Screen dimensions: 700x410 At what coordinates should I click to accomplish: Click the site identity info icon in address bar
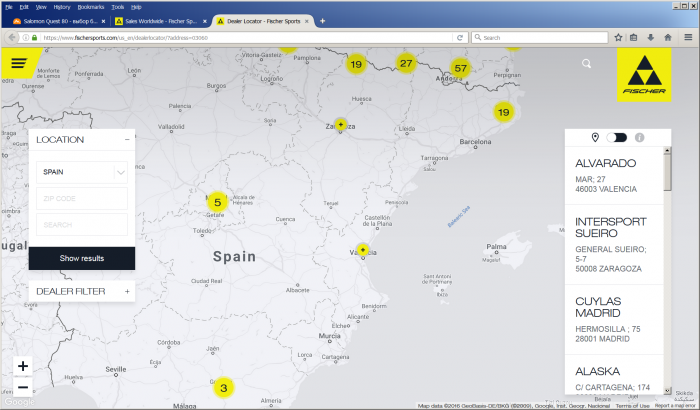pyautogui.click(x=26, y=38)
